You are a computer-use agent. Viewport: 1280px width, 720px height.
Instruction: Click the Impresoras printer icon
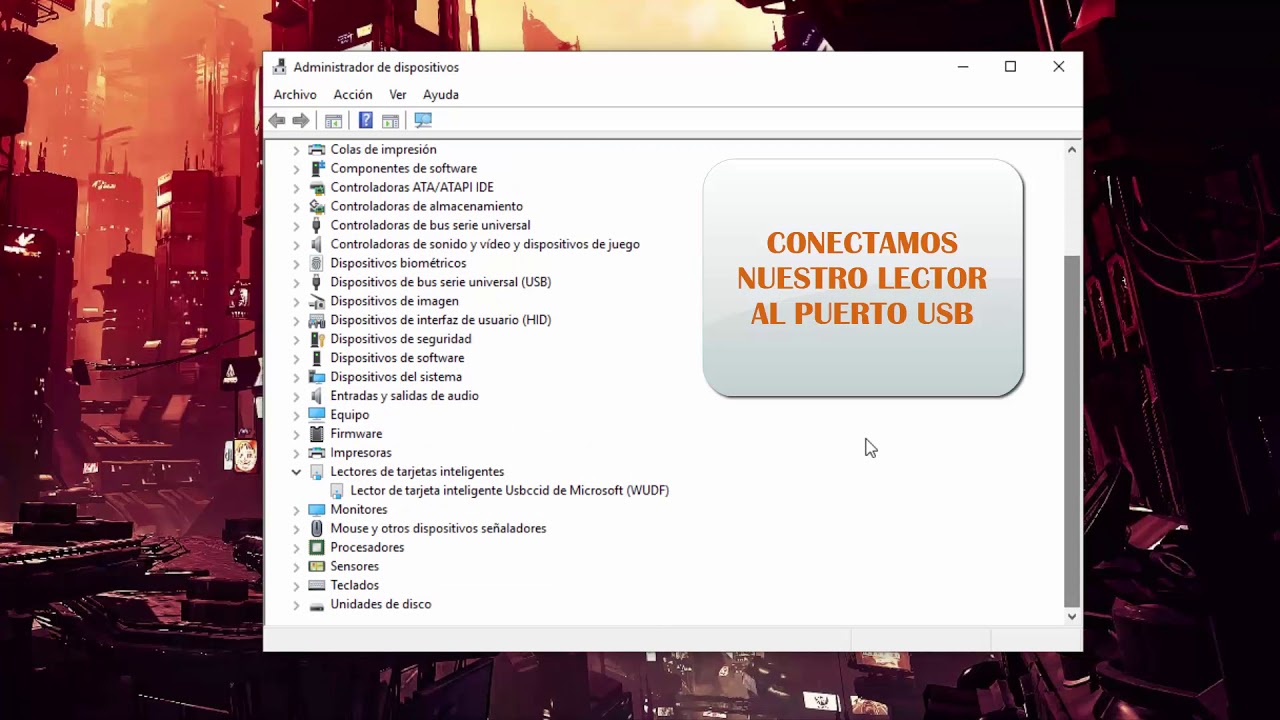point(317,452)
